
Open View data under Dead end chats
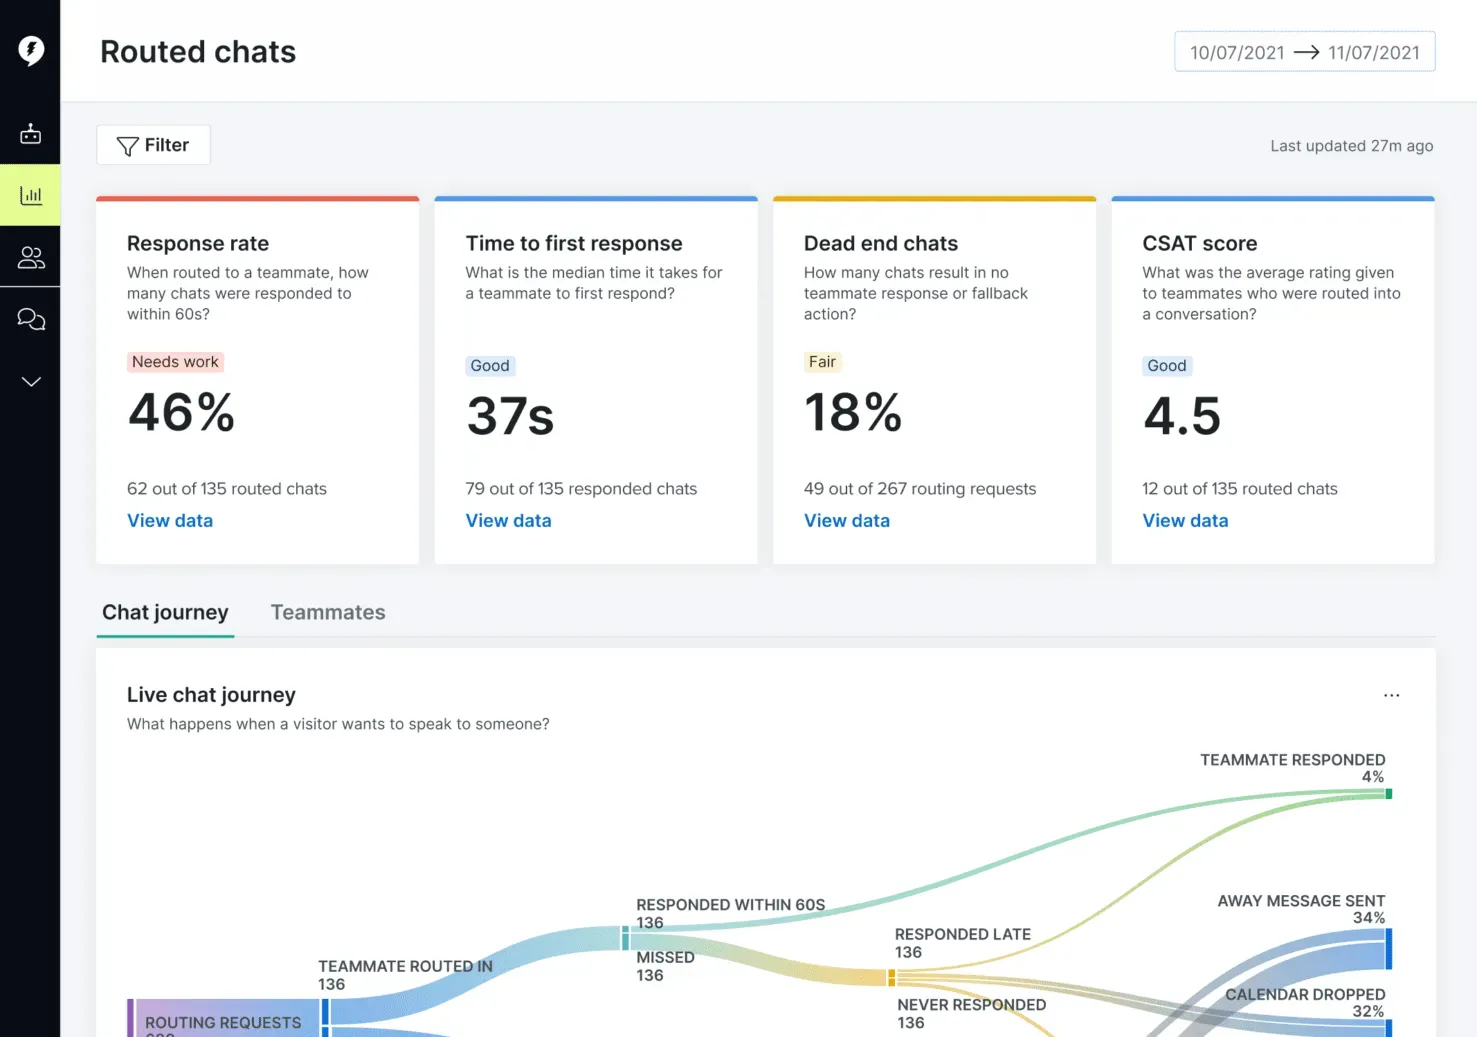point(847,520)
